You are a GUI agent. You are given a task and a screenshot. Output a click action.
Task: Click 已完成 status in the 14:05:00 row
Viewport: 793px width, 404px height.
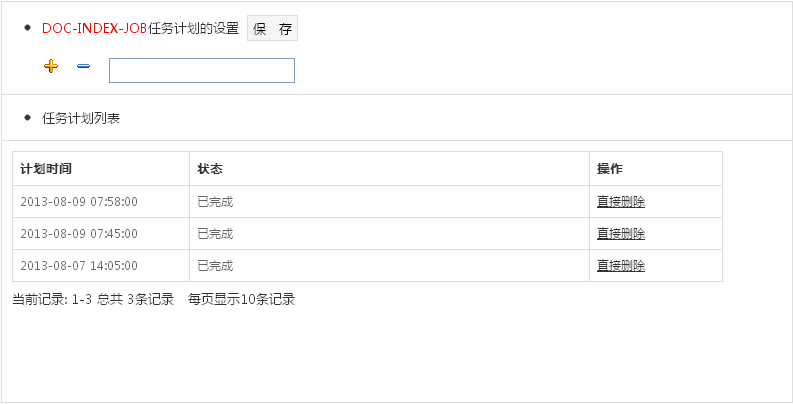(x=215, y=265)
